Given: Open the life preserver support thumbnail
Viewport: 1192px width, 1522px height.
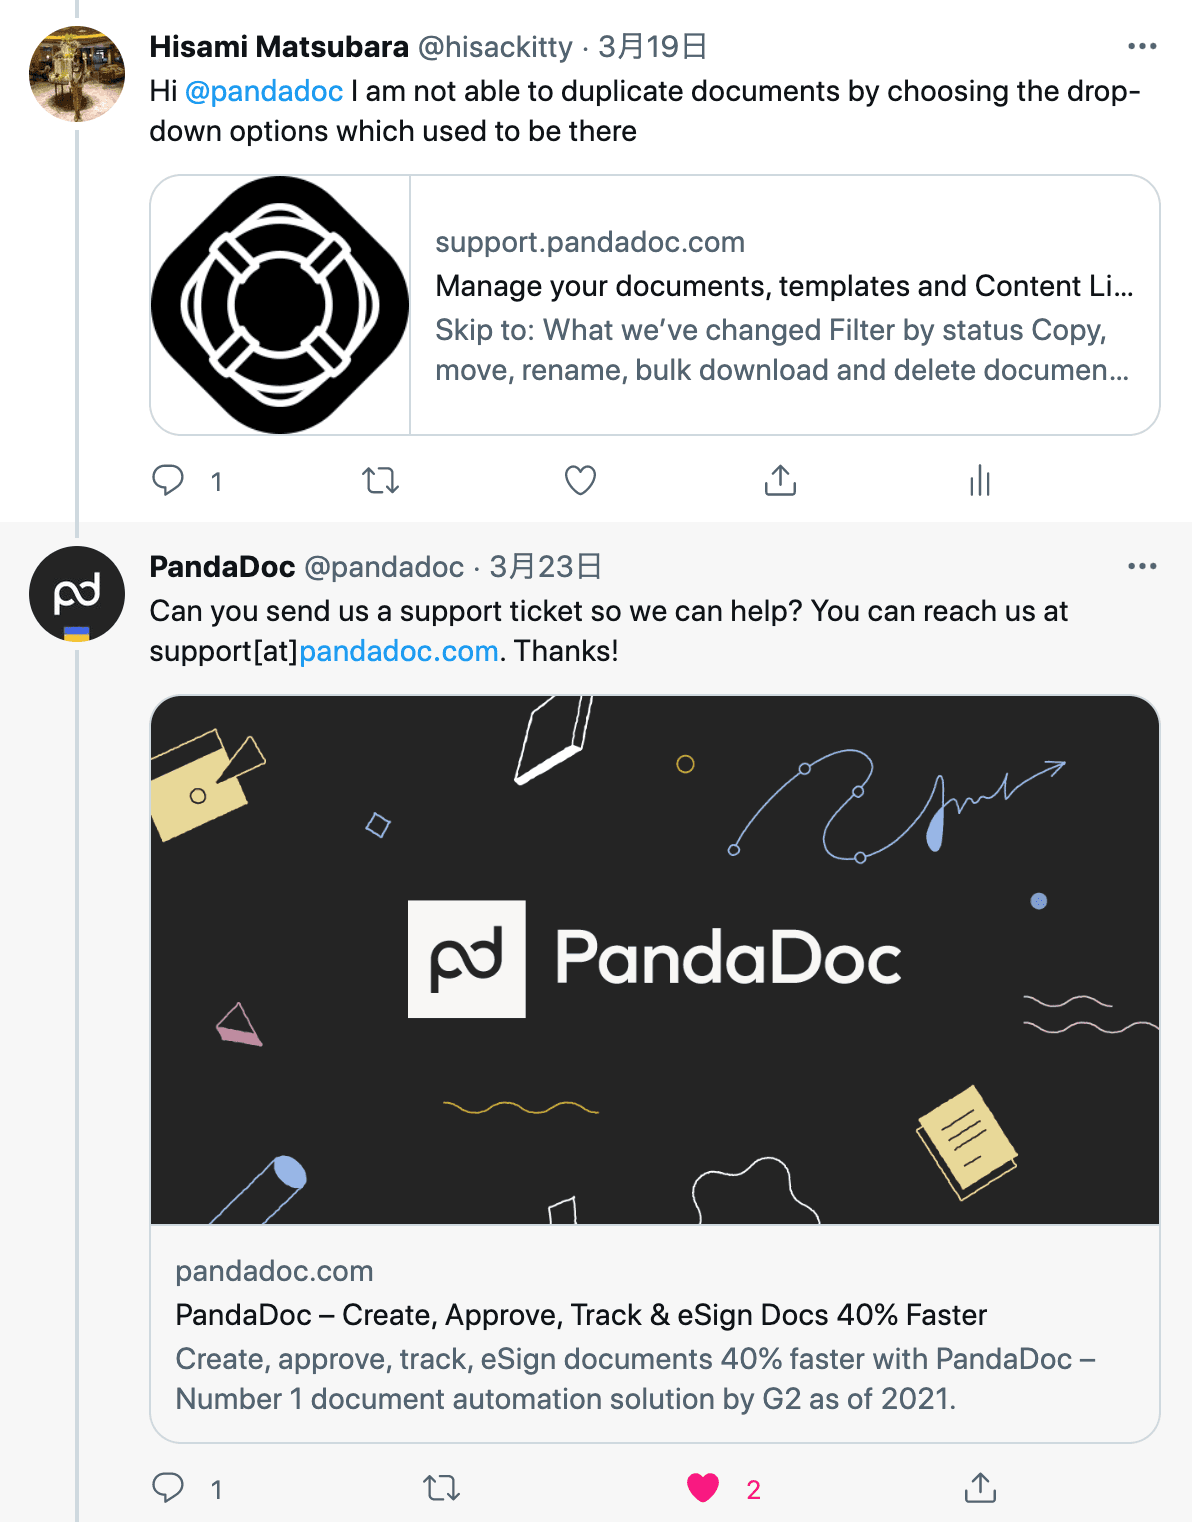Looking at the screenshot, I should (280, 306).
